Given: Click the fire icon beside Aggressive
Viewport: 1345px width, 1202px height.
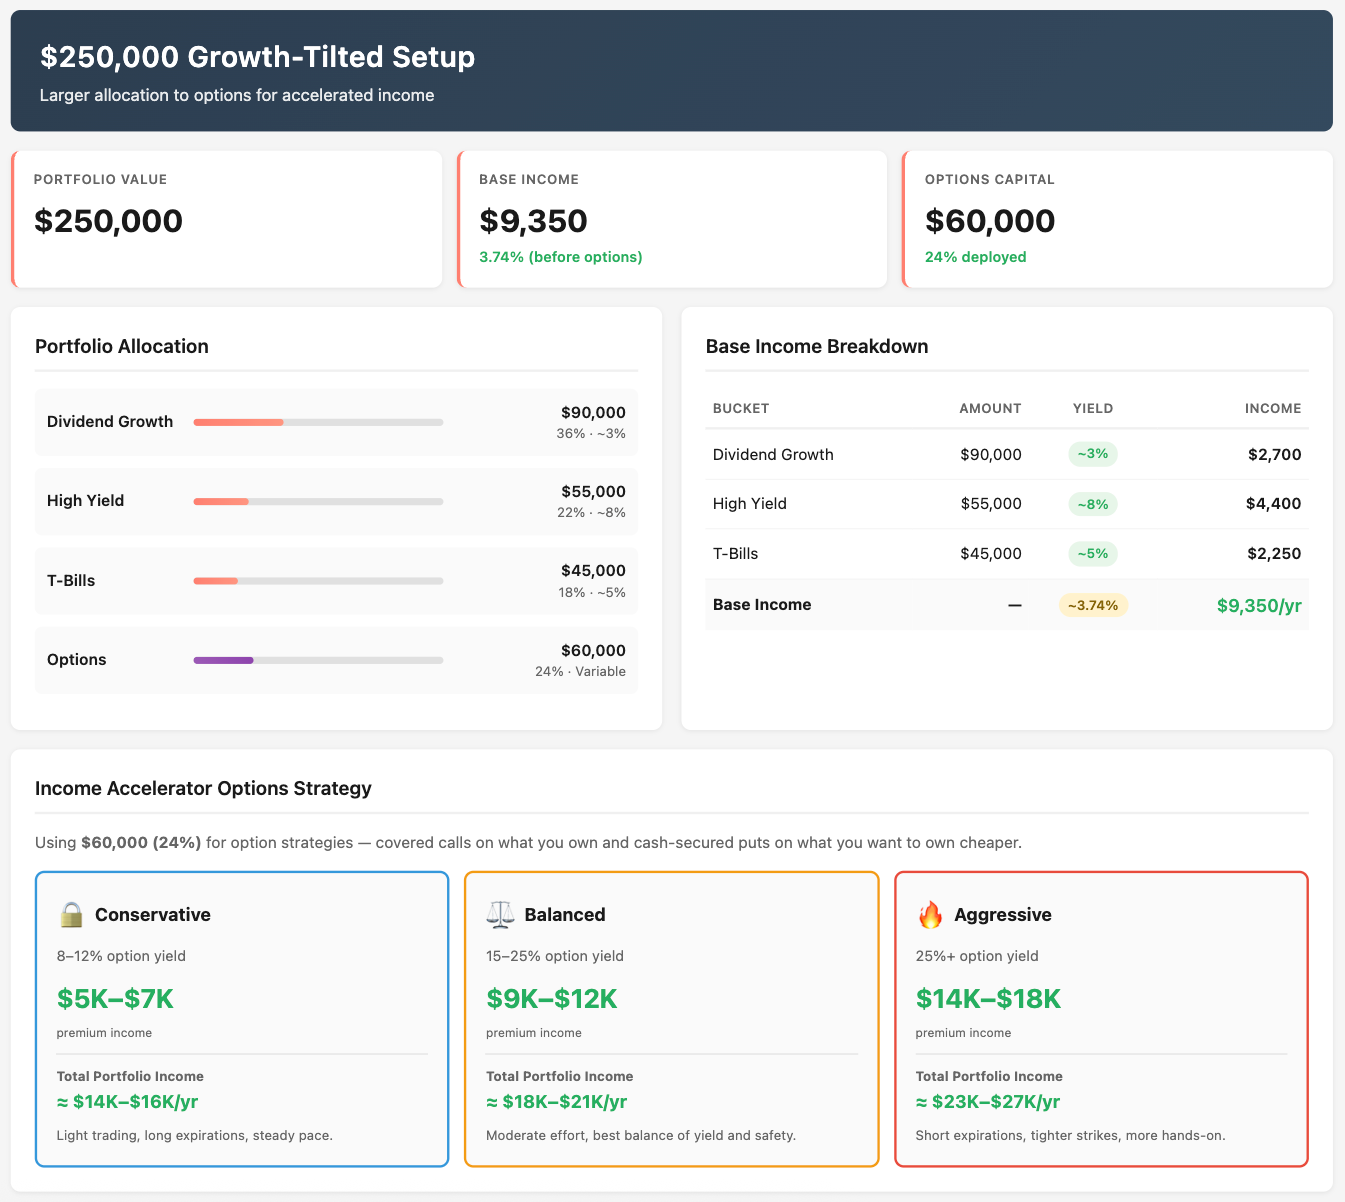Looking at the screenshot, I should pyautogui.click(x=930, y=914).
